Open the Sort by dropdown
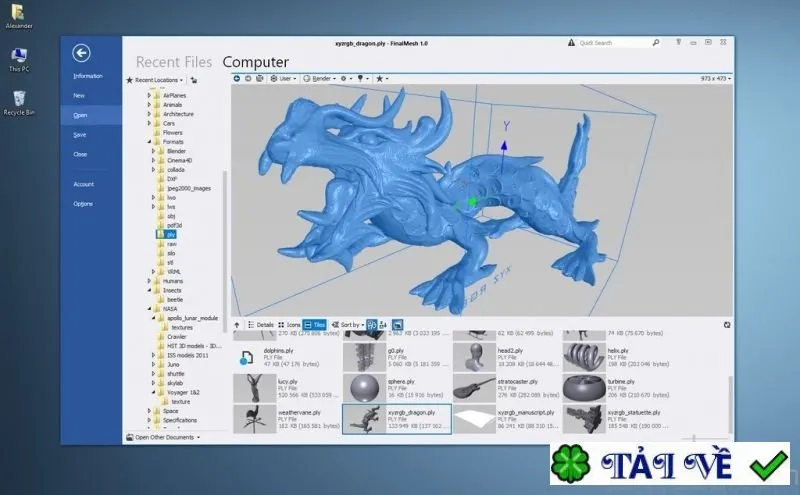Image resolution: width=800 pixels, height=495 pixels. tap(348, 325)
